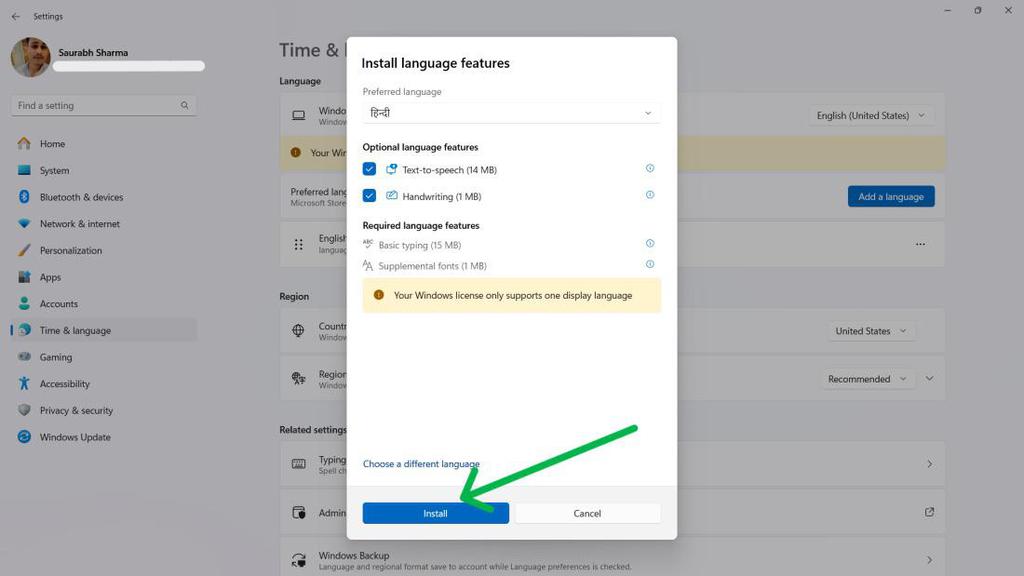Open more options for English language row

pyautogui.click(x=920, y=244)
